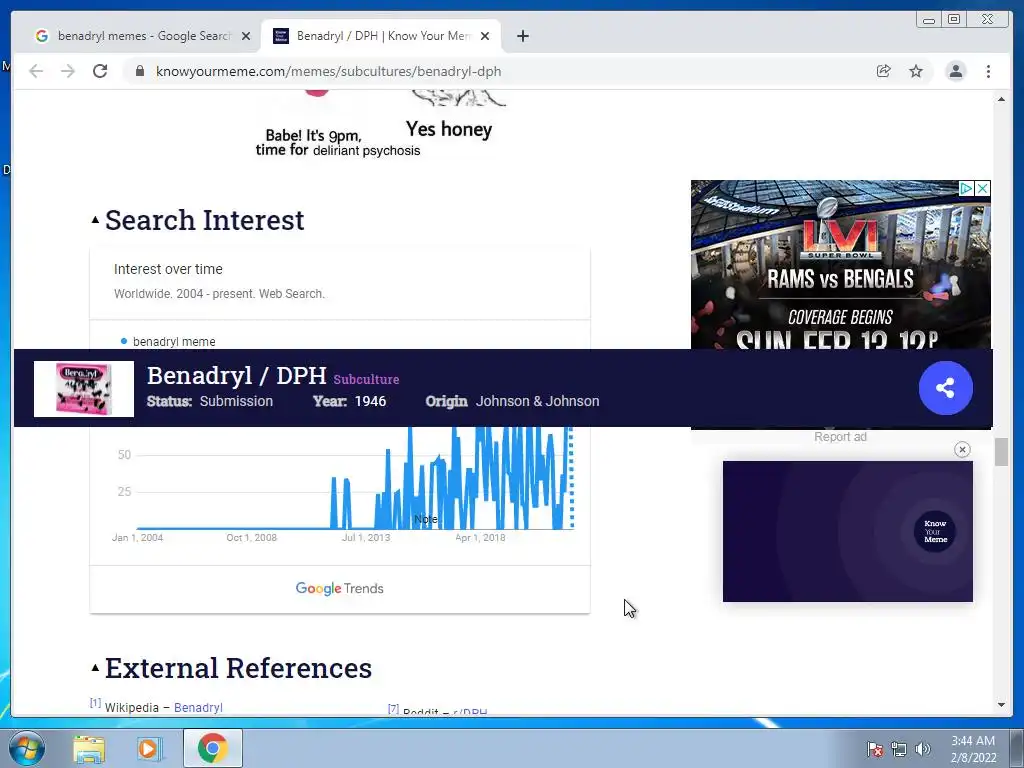Collapse the External References section
The height and width of the screenshot is (768, 1024).
pyautogui.click(x=95, y=667)
